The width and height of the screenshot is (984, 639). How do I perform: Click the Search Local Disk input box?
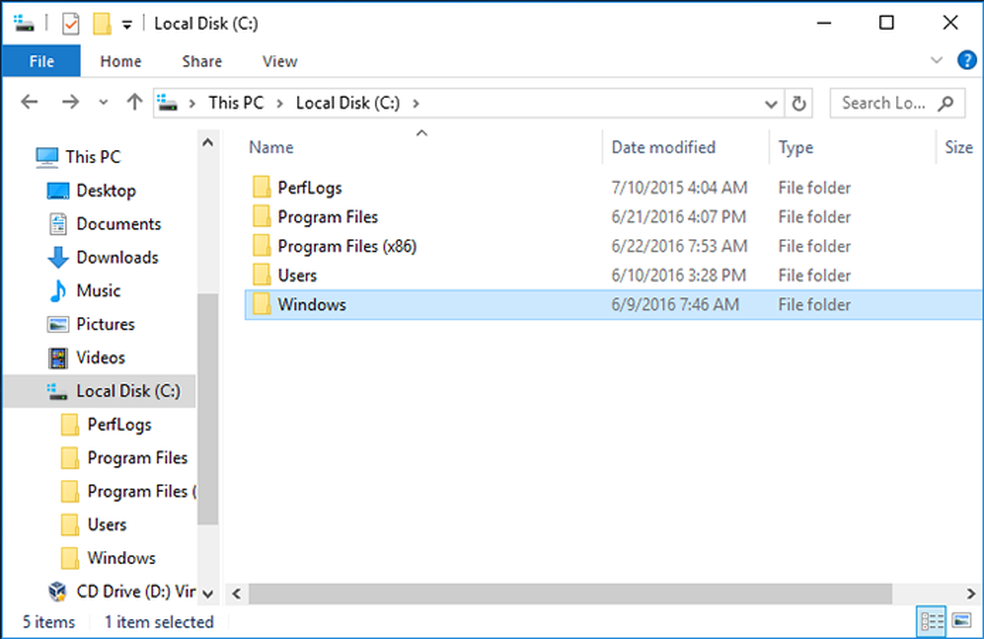[885, 102]
